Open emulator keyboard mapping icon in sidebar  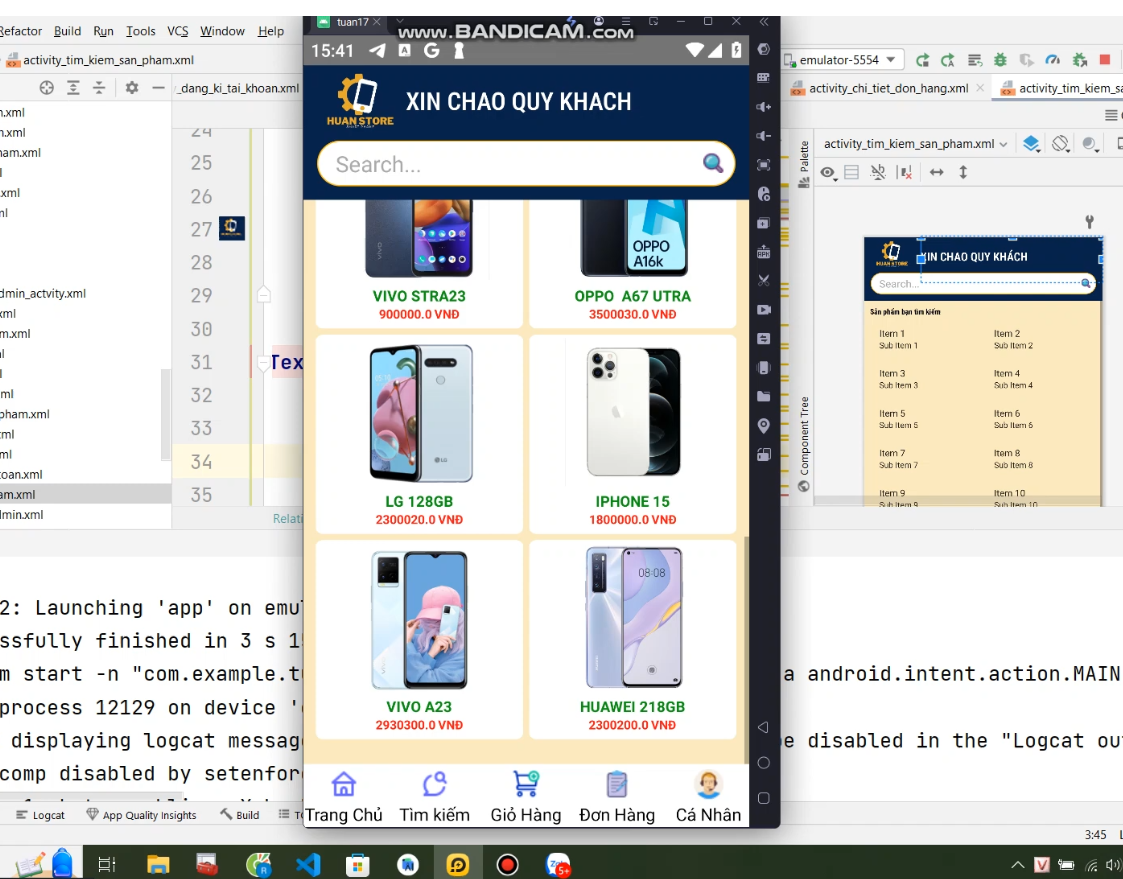[x=764, y=77]
